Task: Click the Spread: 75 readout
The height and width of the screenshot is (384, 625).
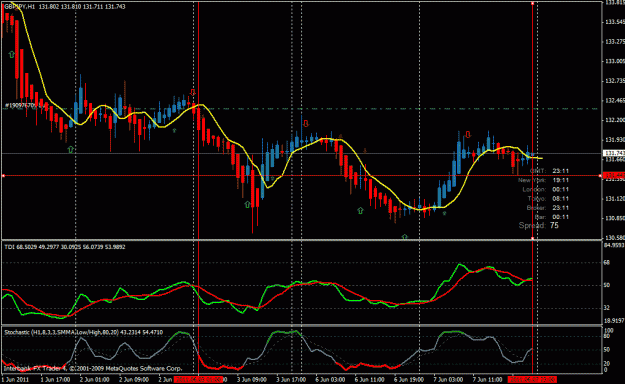Action: (x=539, y=226)
